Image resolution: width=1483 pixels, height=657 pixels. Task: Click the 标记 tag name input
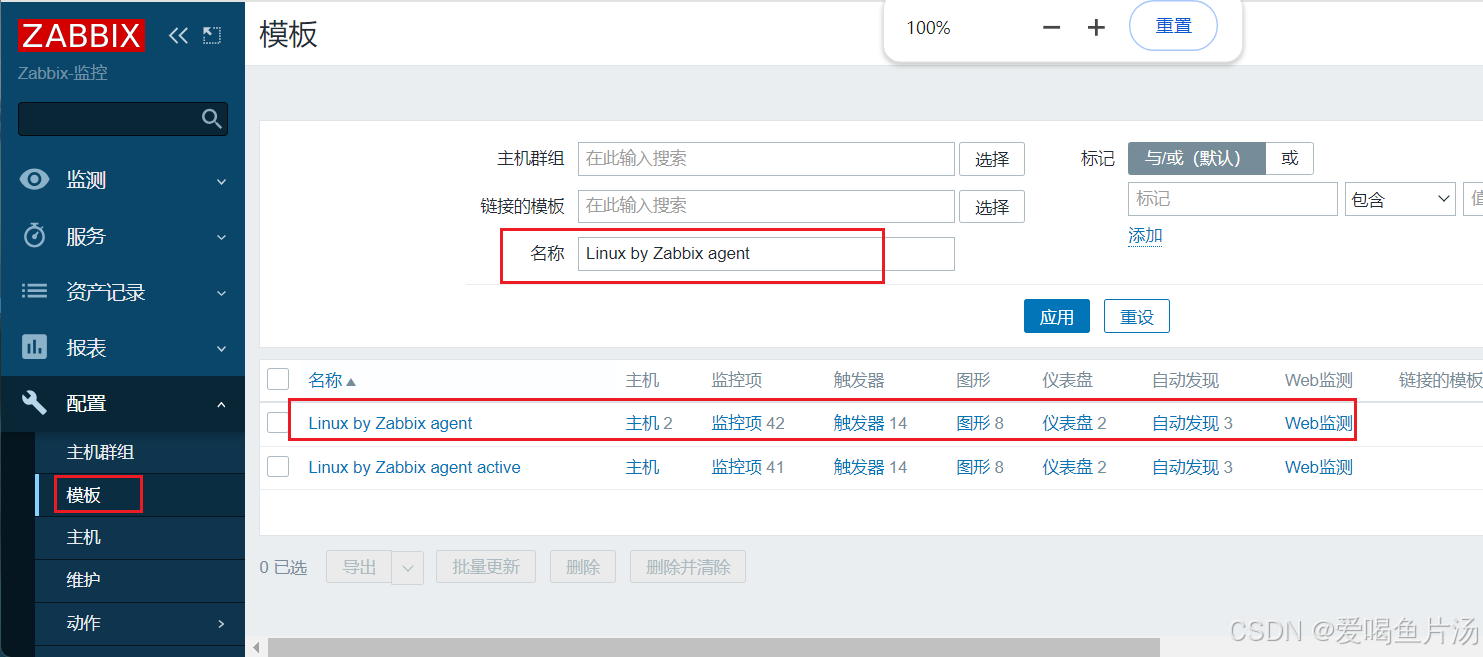(x=1232, y=199)
